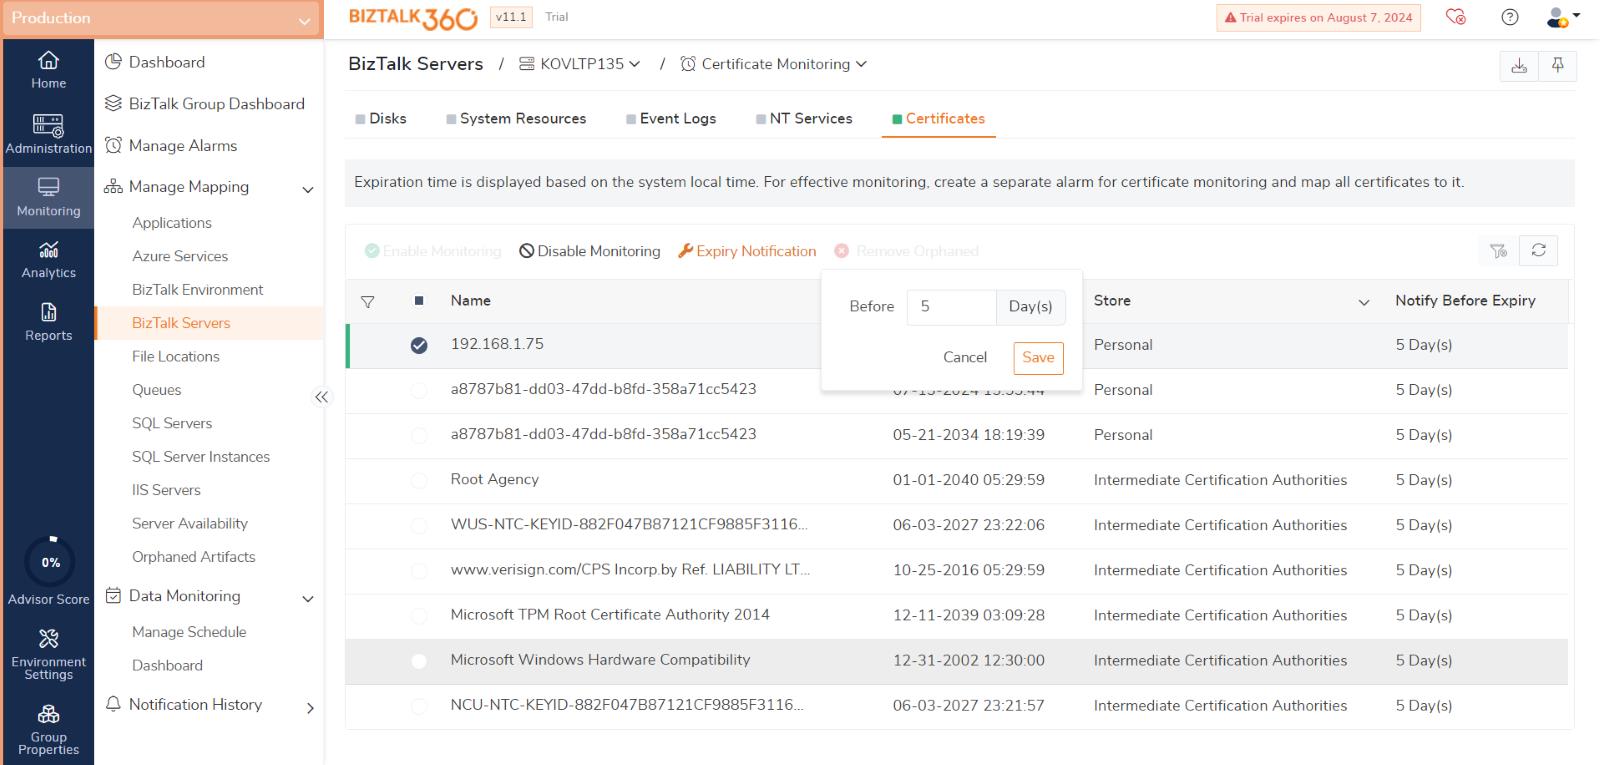Image resolution: width=1600 pixels, height=765 pixels.
Task: Open the Reports section
Action: pos(48,322)
